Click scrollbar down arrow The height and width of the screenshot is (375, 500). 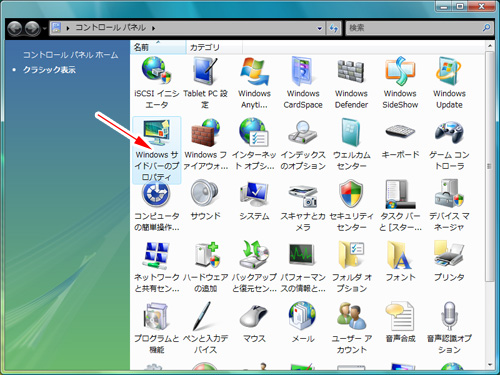pos(489,365)
